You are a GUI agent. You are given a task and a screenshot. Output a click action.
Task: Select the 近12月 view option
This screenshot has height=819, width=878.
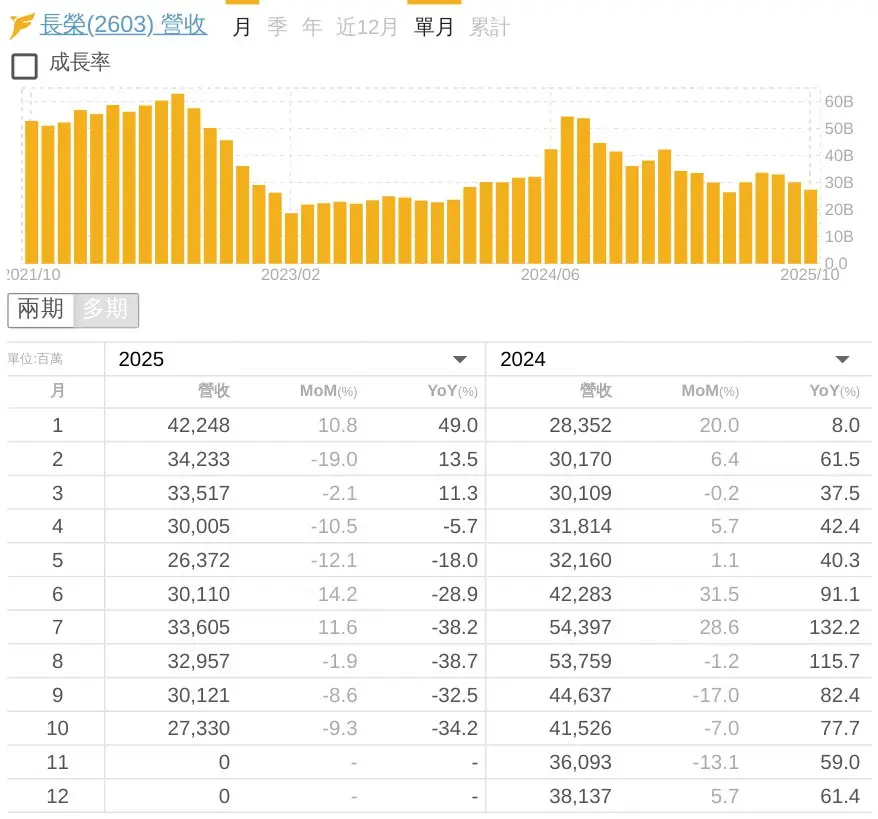(x=366, y=27)
